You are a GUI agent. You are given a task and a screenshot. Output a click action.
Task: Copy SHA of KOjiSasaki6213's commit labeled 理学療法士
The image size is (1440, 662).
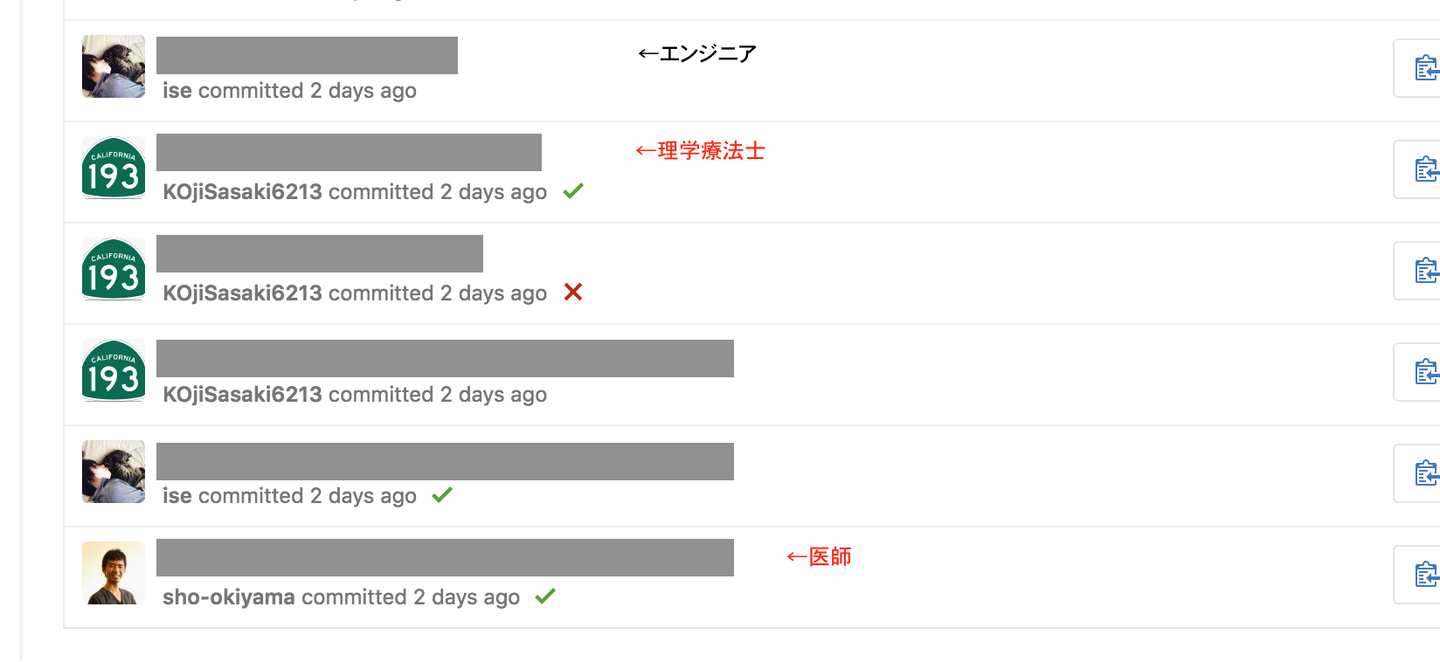1424,170
